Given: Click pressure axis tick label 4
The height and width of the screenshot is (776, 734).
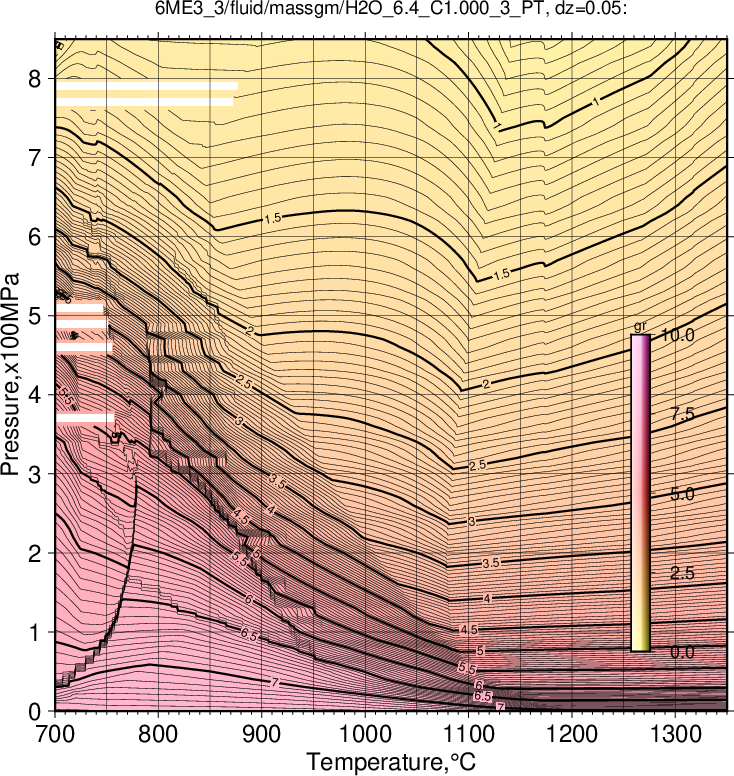Looking at the screenshot, I should [x=35, y=395].
